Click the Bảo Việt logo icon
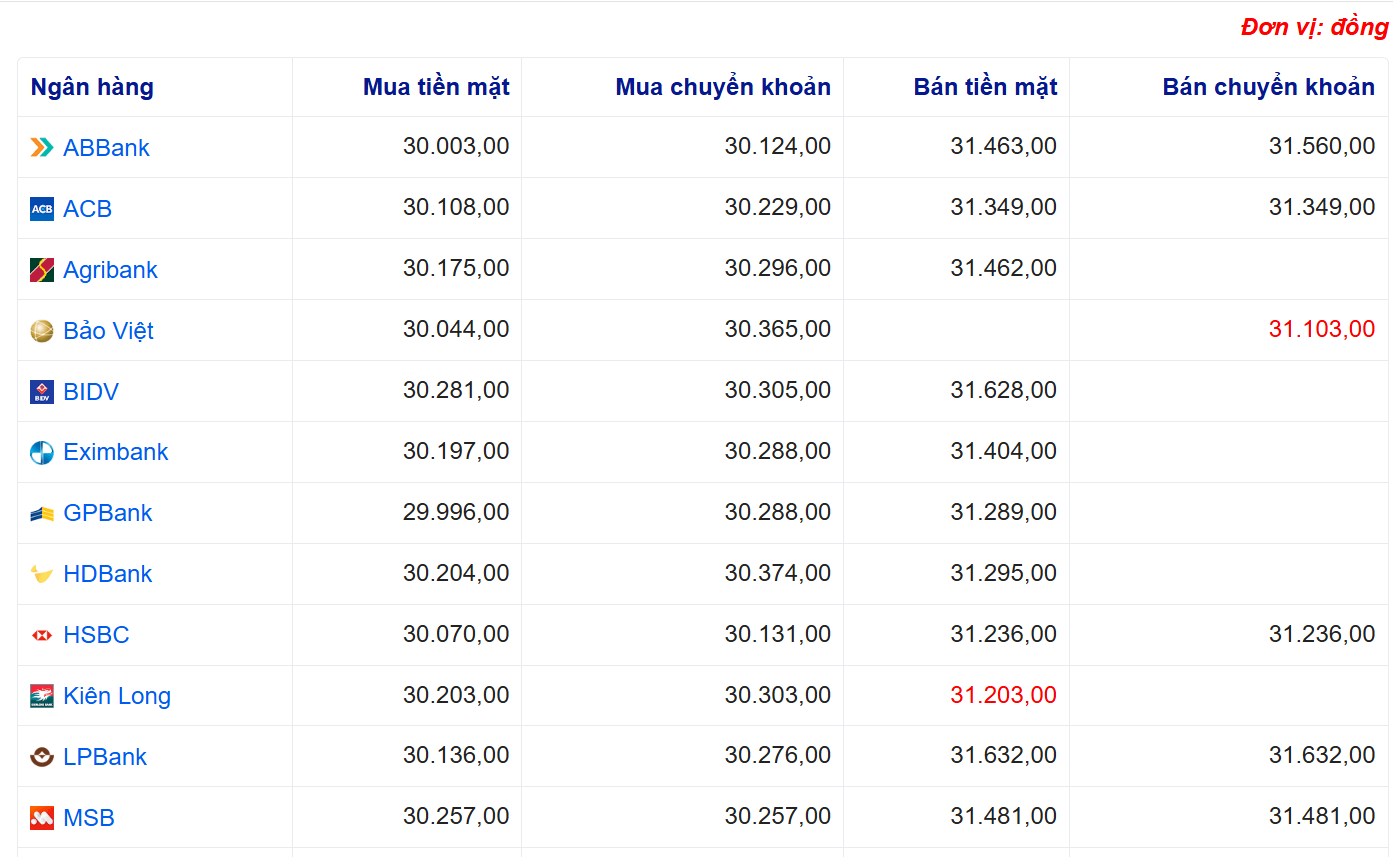The height and width of the screenshot is (857, 1393). pos(42,331)
